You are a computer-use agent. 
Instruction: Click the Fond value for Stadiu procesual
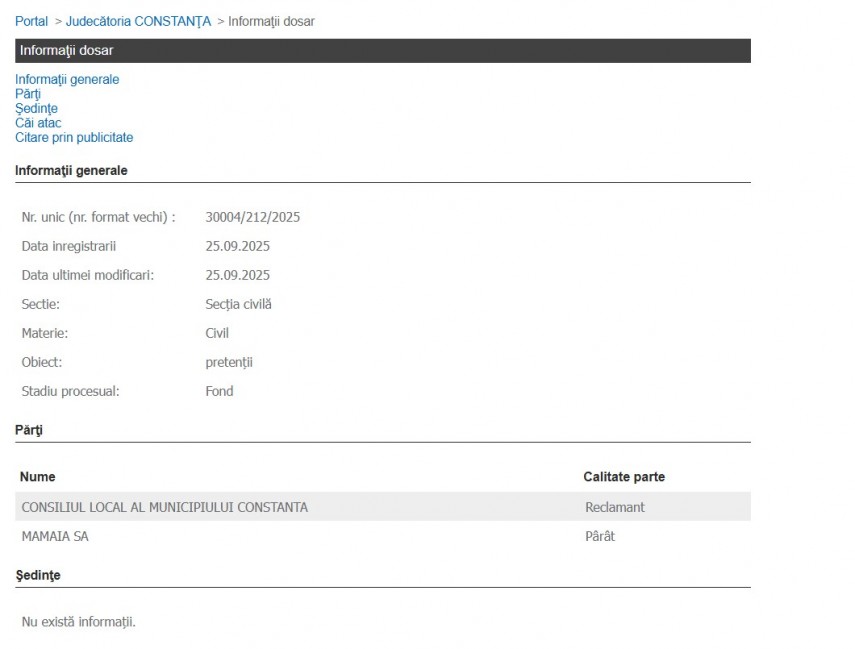coord(219,391)
